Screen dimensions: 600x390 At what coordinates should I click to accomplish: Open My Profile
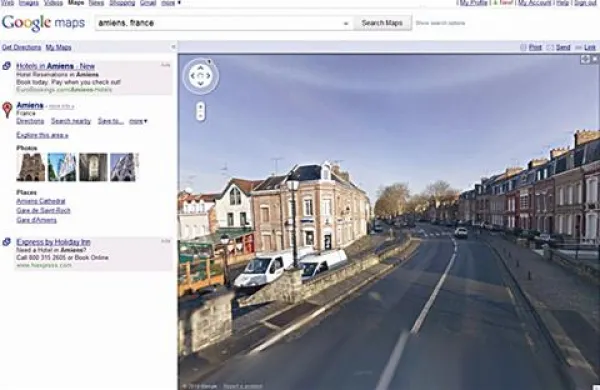473,3
